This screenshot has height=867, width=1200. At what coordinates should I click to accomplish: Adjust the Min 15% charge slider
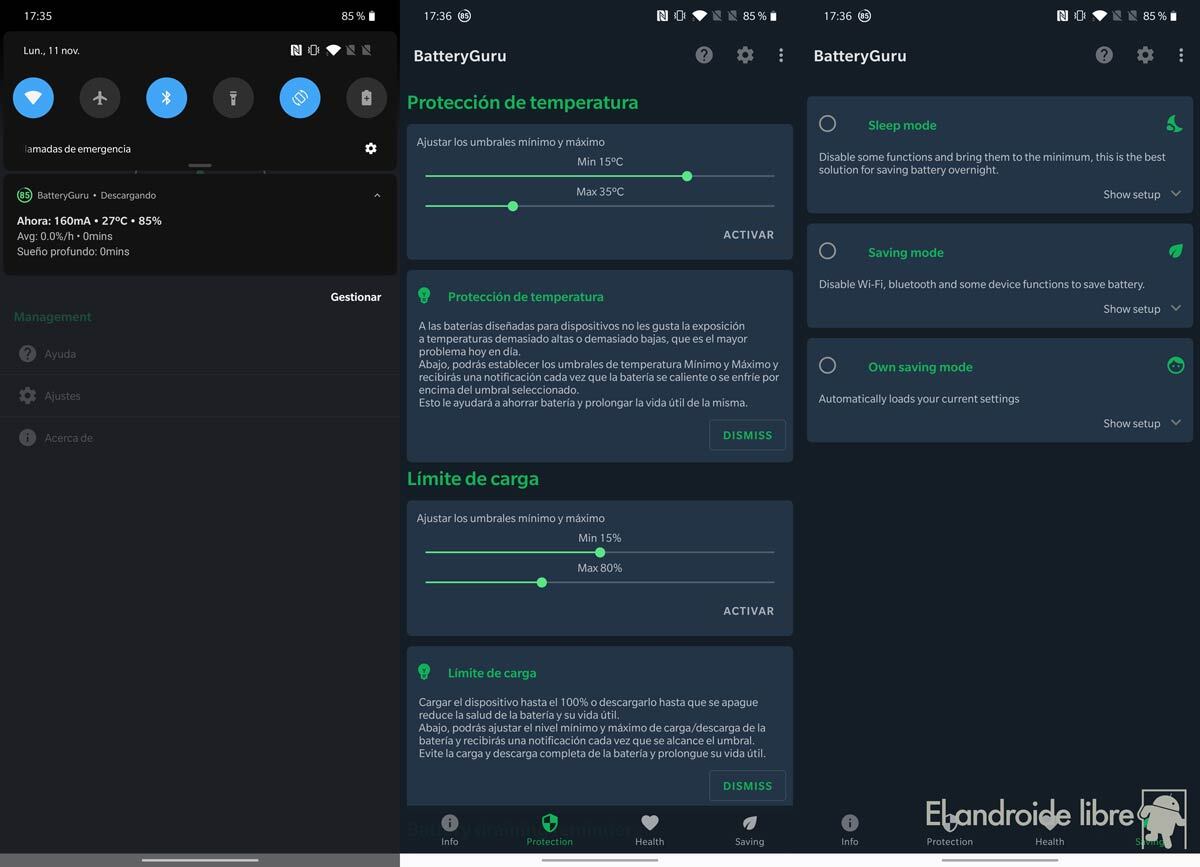pos(600,552)
